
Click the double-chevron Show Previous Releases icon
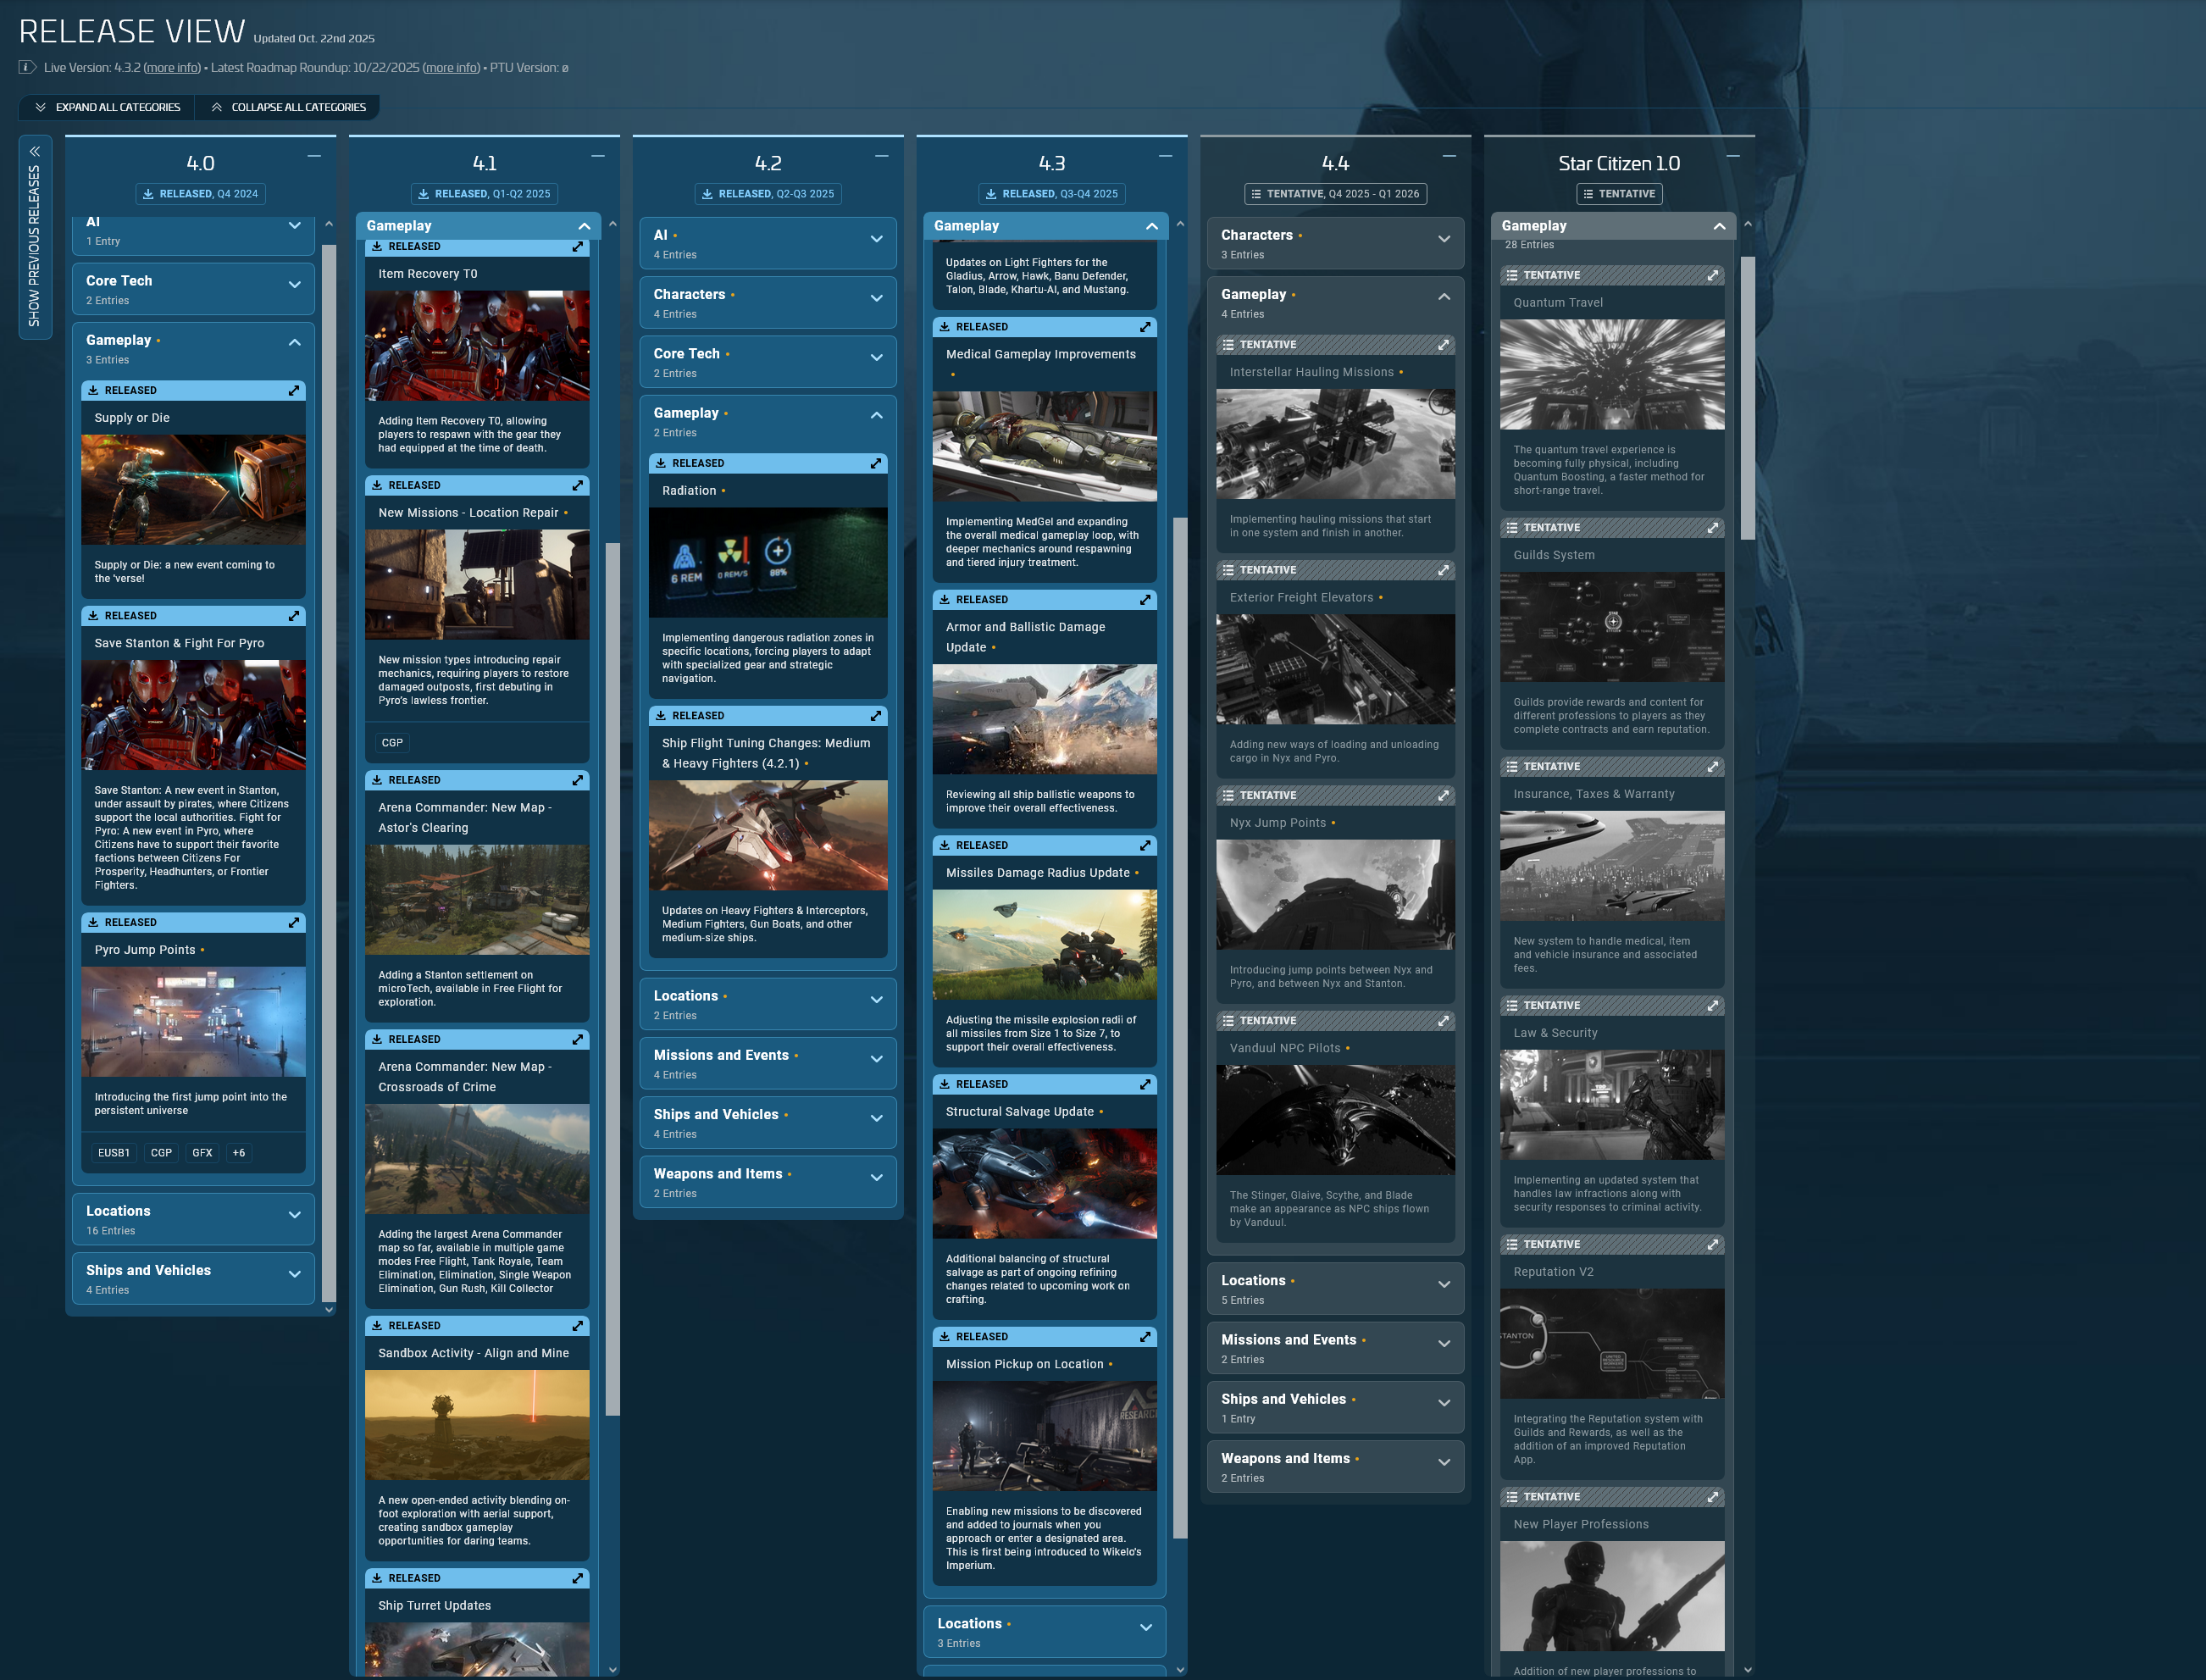(34, 152)
